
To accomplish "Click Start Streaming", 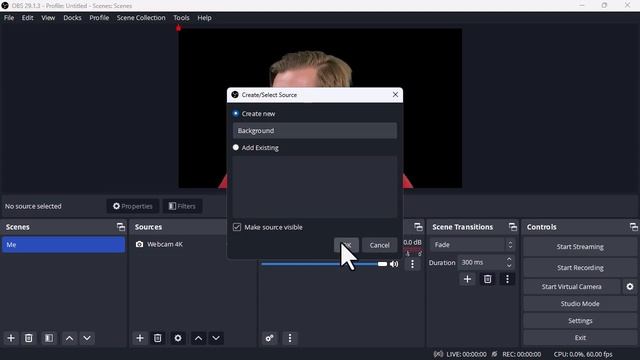I will (x=580, y=247).
